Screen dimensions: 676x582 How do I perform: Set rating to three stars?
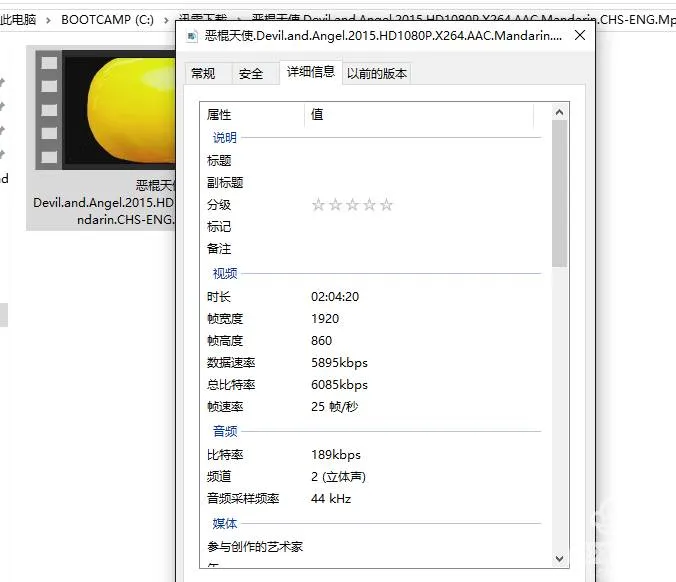[x=352, y=205]
